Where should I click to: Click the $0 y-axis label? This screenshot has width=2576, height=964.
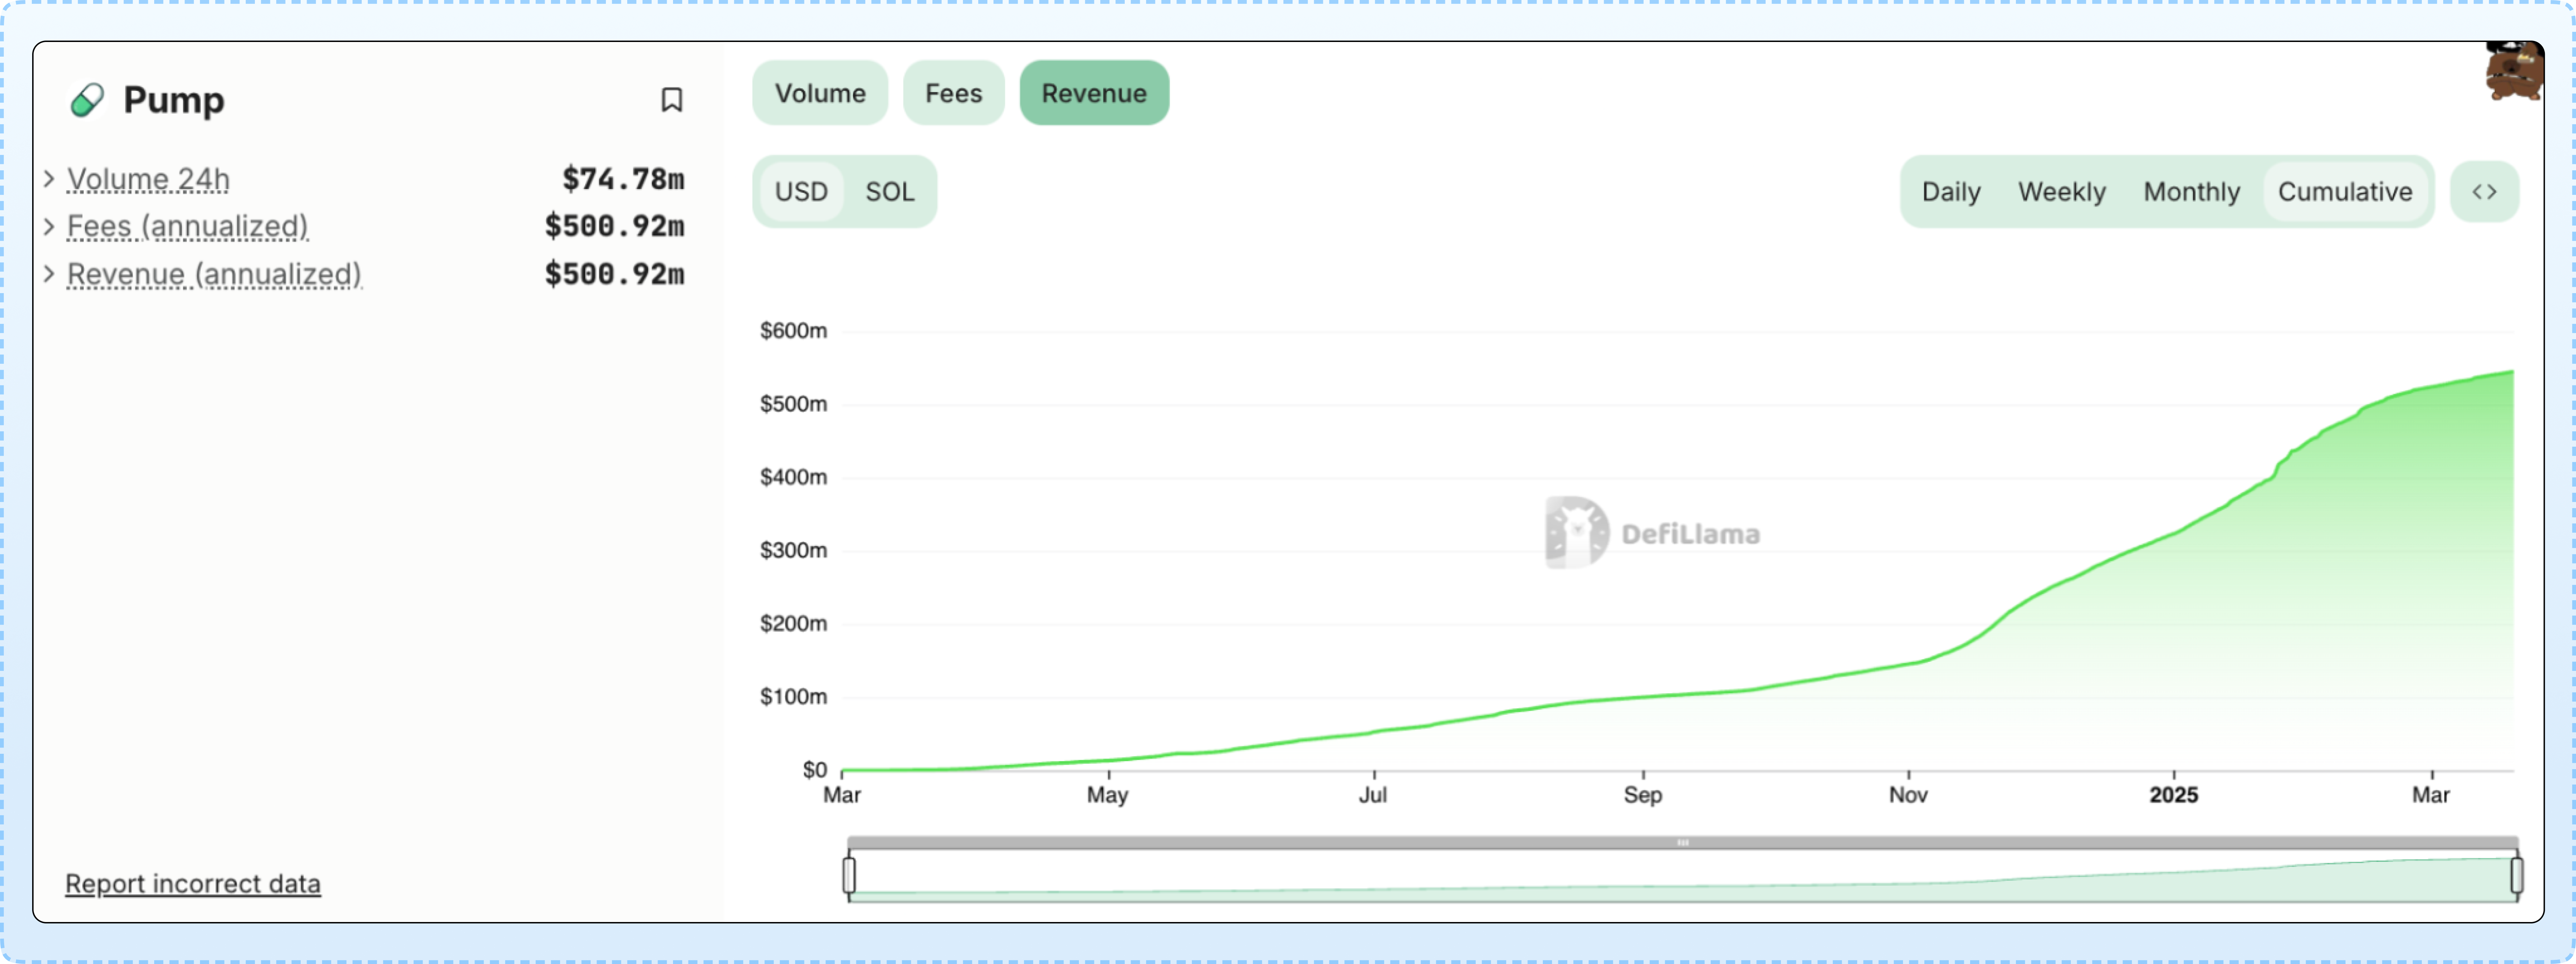click(x=815, y=770)
